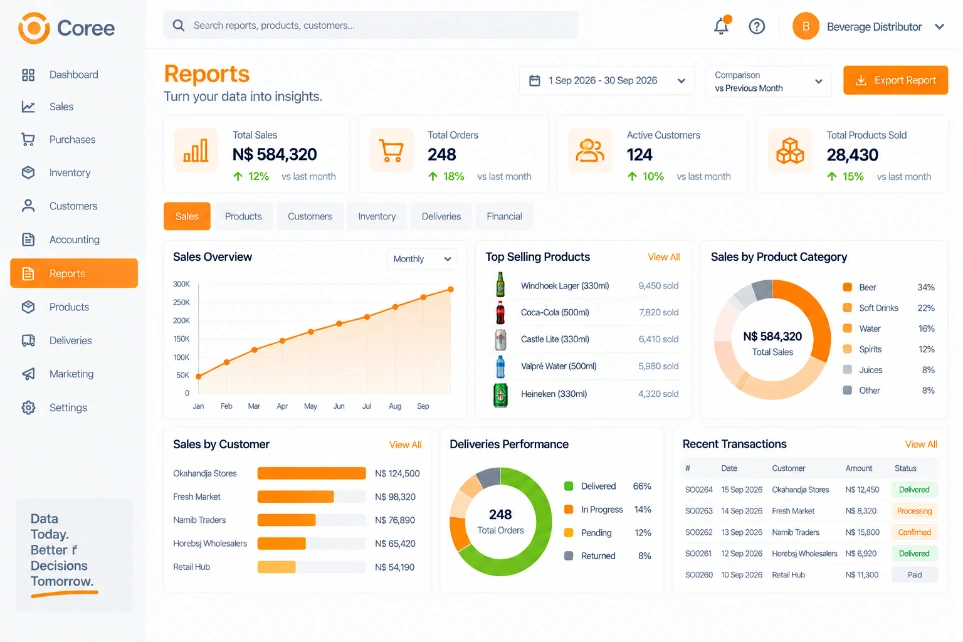The width and height of the screenshot is (963, 642).
Task: Click the Customers person sidebar icon
Action: click(28, 206)
